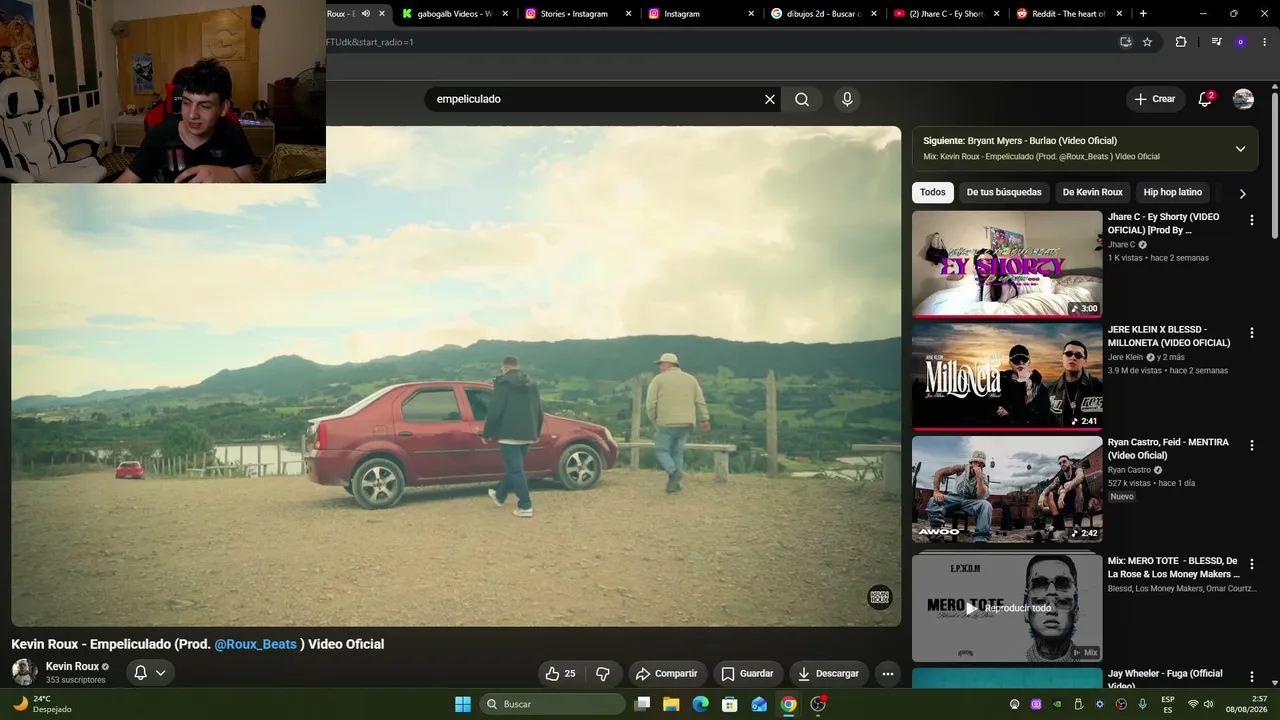Select the De tus búsquedas chip
Viewport: 1280px width, 720px height.
pyautogui.click(x=1004, y=192)
